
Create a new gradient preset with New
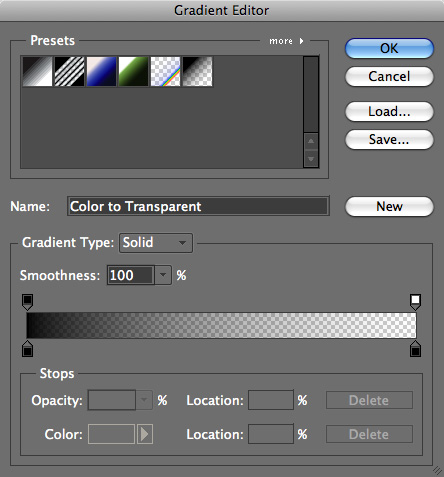click(x=389, y=206)
